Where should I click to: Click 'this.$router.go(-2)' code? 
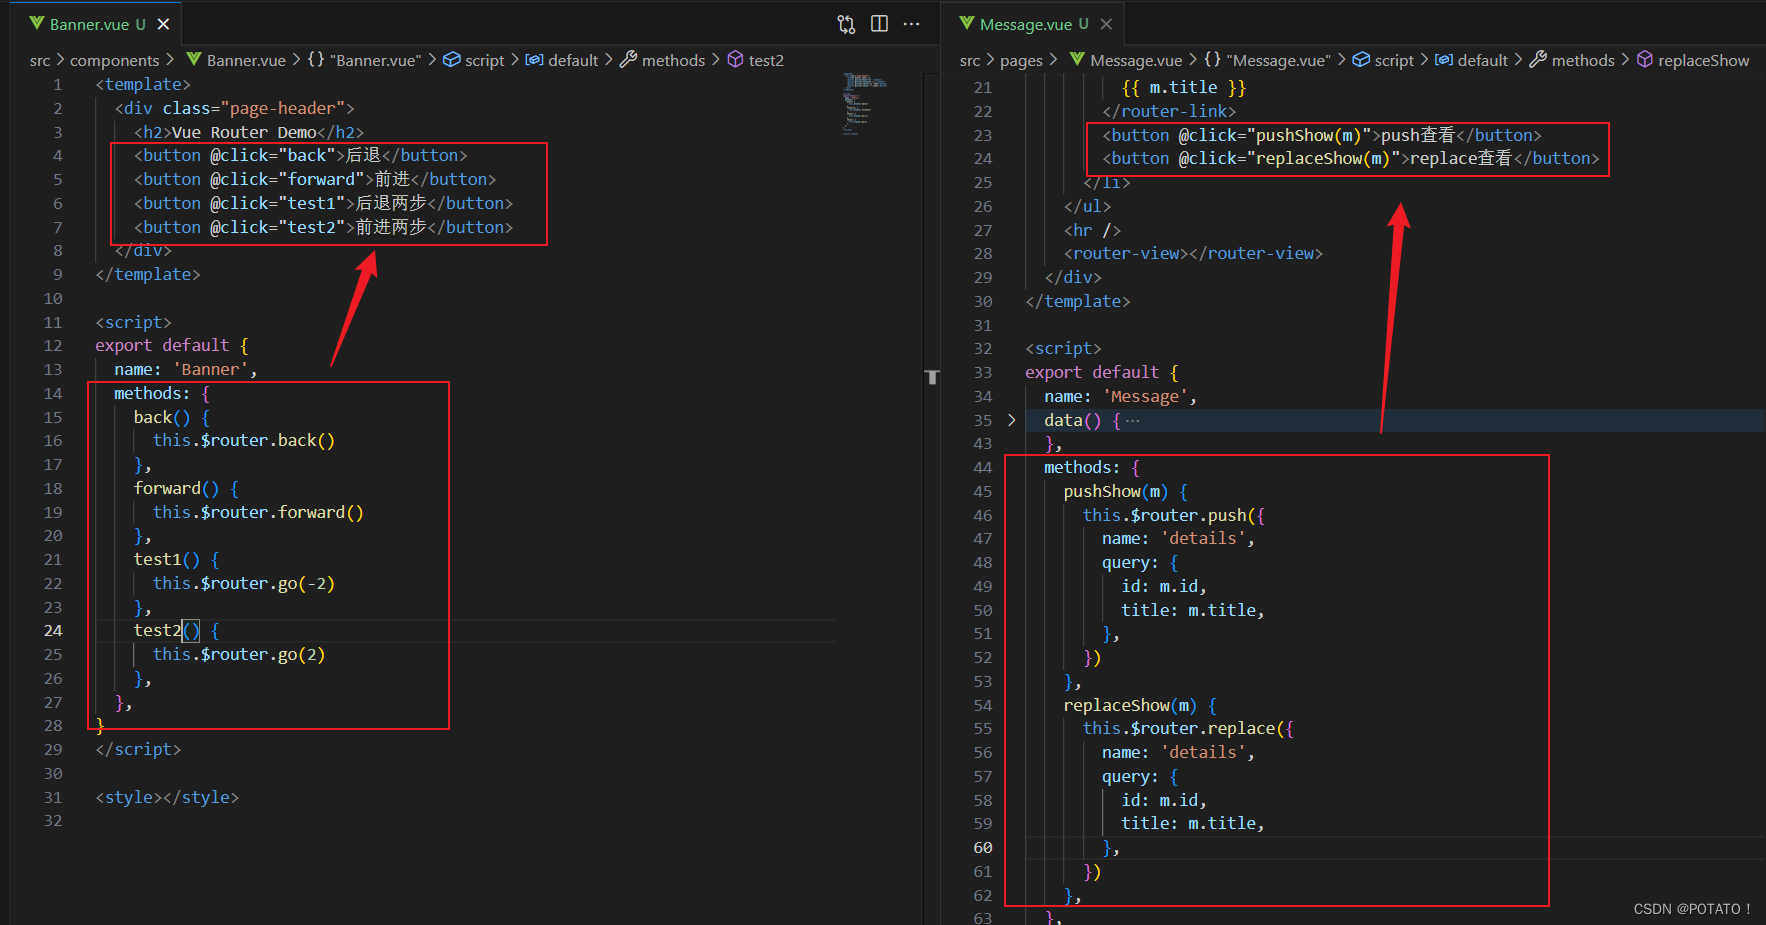point(244,583)
